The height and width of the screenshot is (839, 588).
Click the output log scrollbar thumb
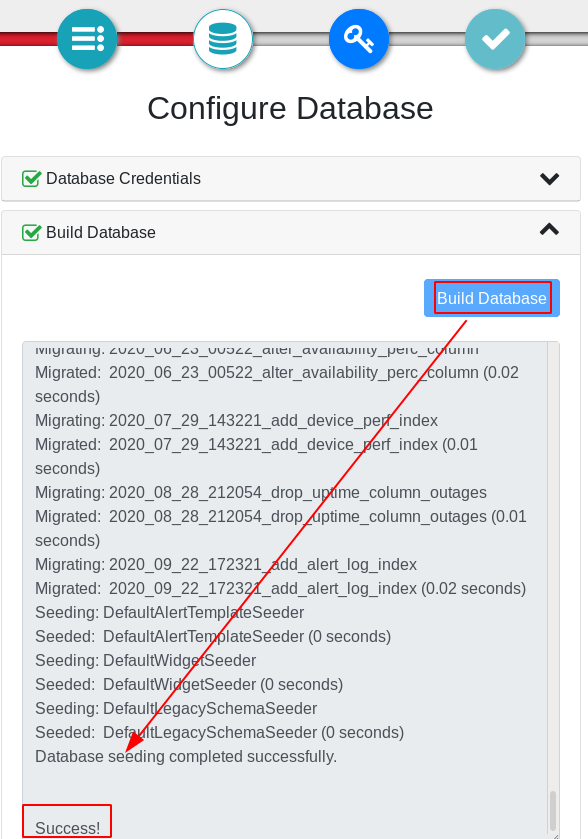pos(553,810)
